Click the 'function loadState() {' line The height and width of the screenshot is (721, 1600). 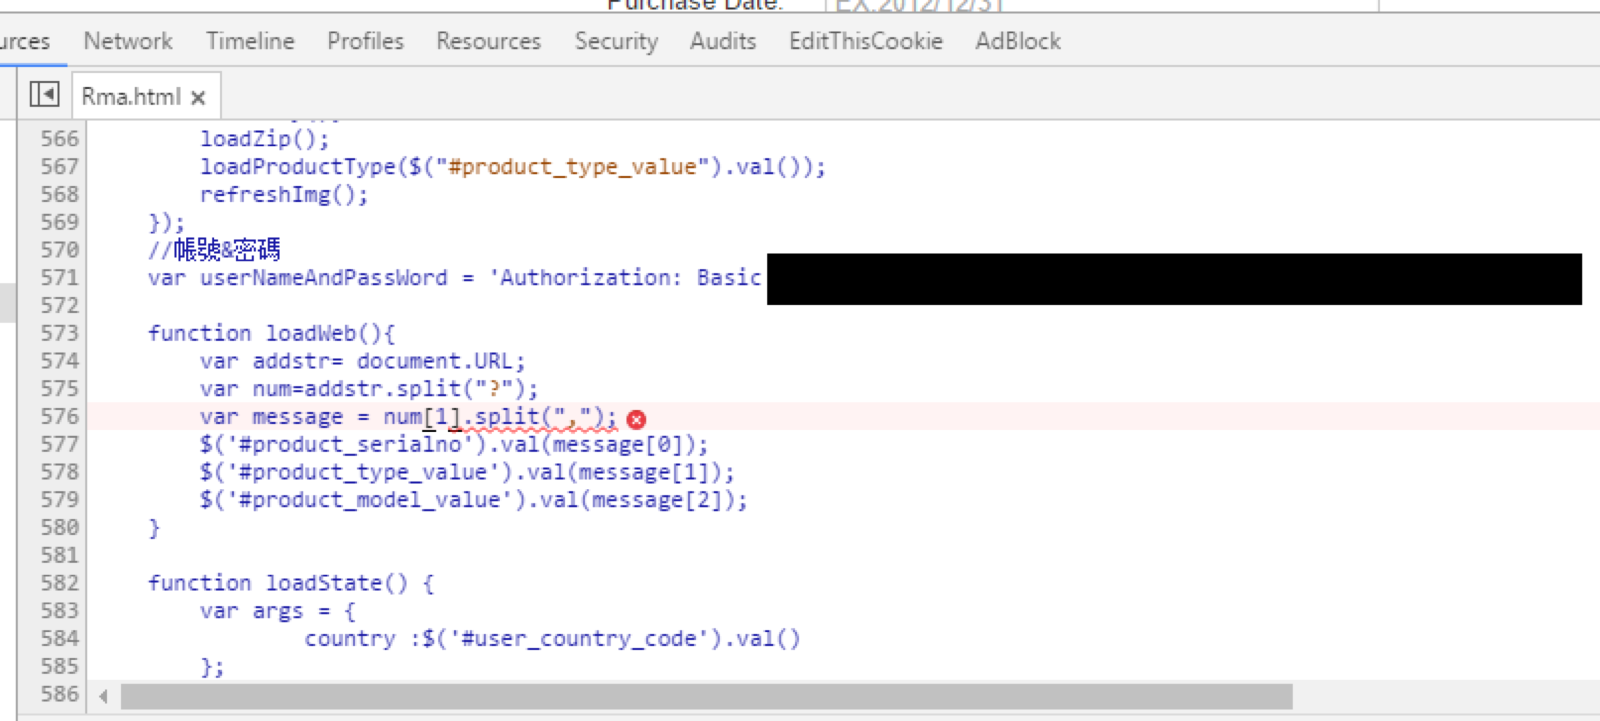tap(291, 583)
